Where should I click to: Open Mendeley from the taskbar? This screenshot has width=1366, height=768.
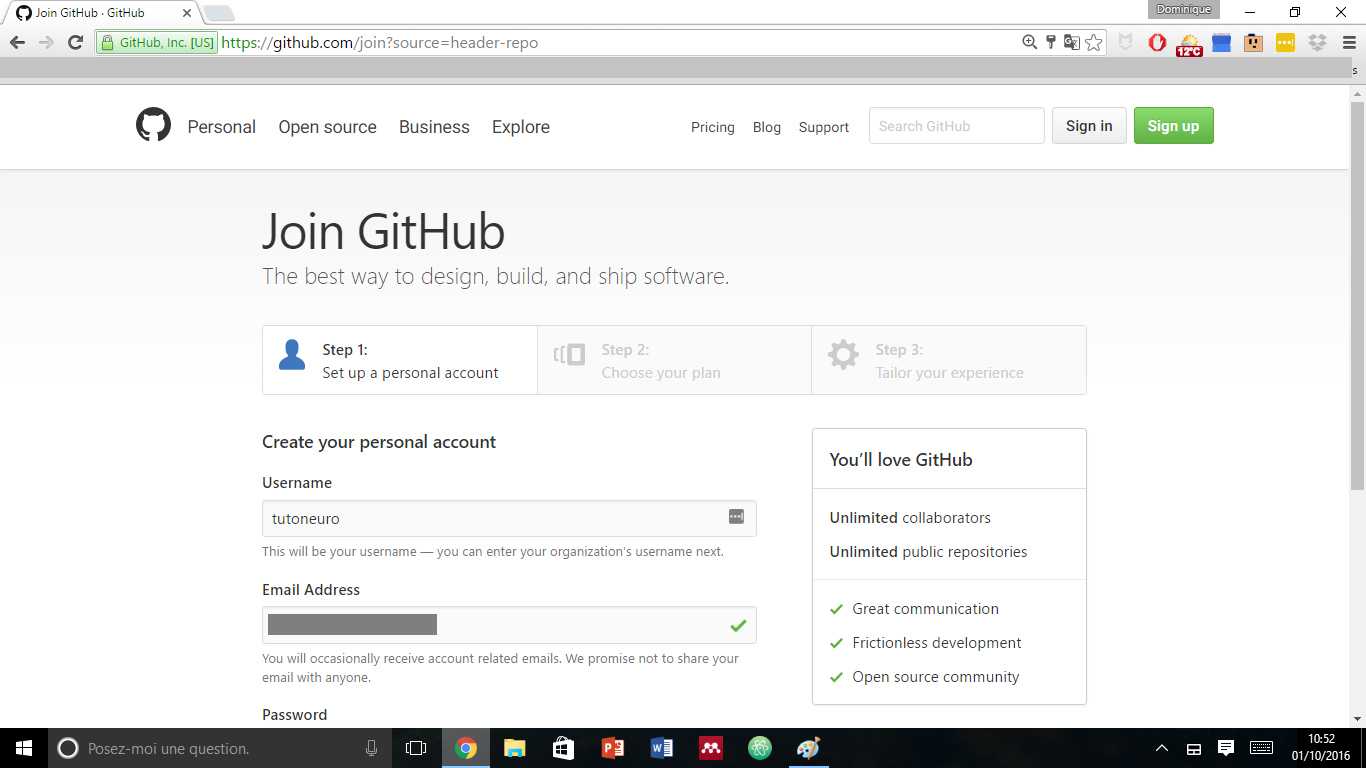tap(711, 748)
